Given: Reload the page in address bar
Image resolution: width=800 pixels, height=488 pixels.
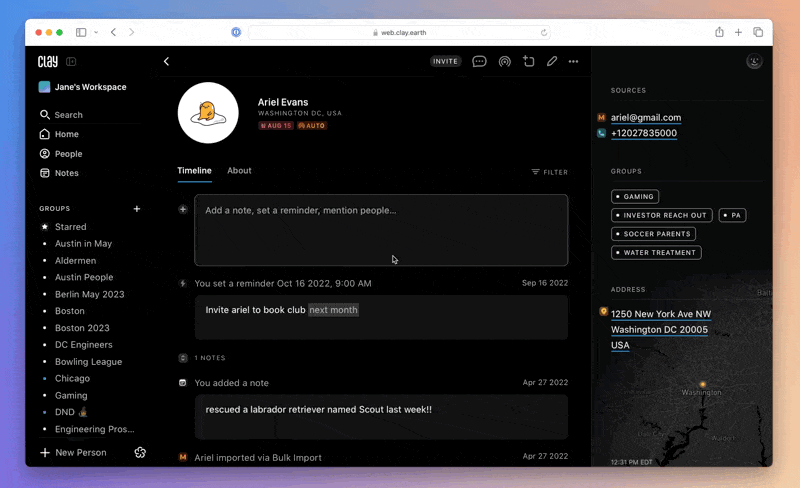Looking at the screenshot, I should pyautogui.click(x=544, y=33).
